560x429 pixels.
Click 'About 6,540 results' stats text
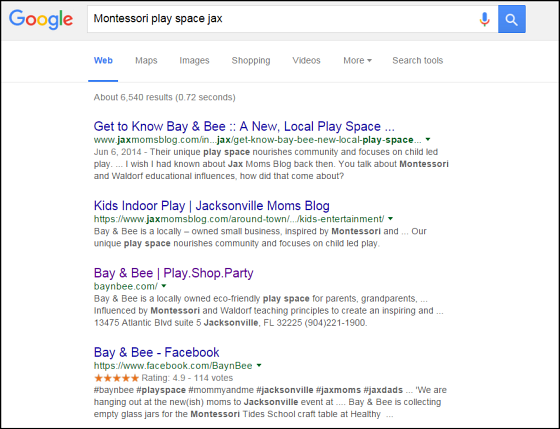point(164,97)
